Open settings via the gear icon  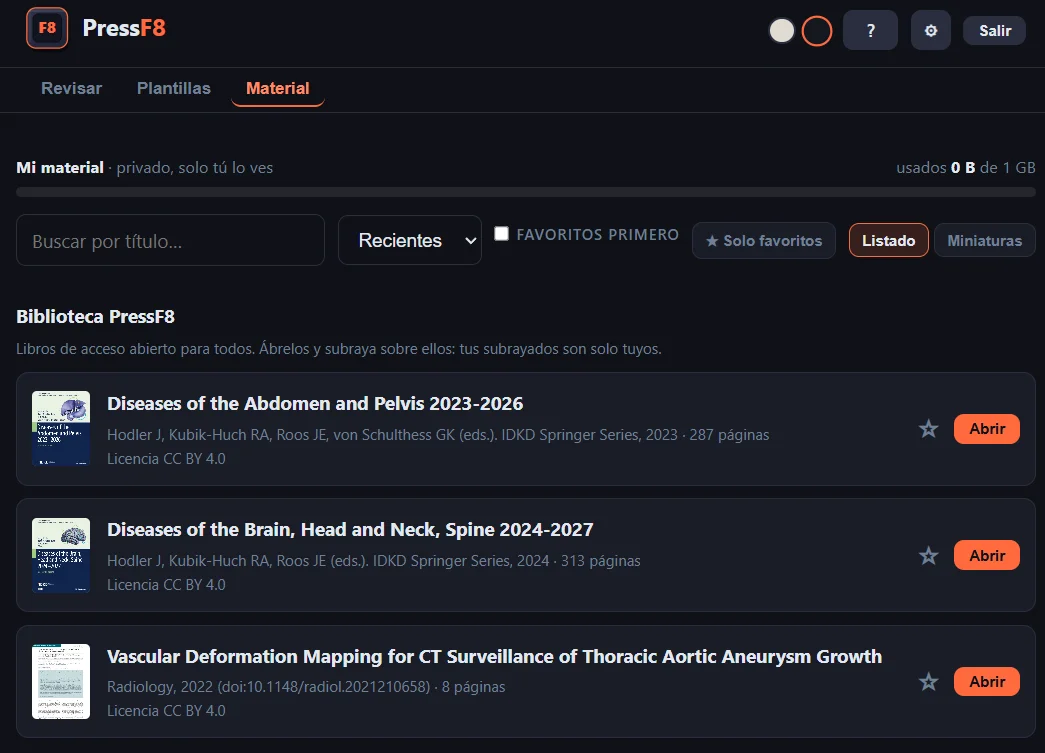931,30
